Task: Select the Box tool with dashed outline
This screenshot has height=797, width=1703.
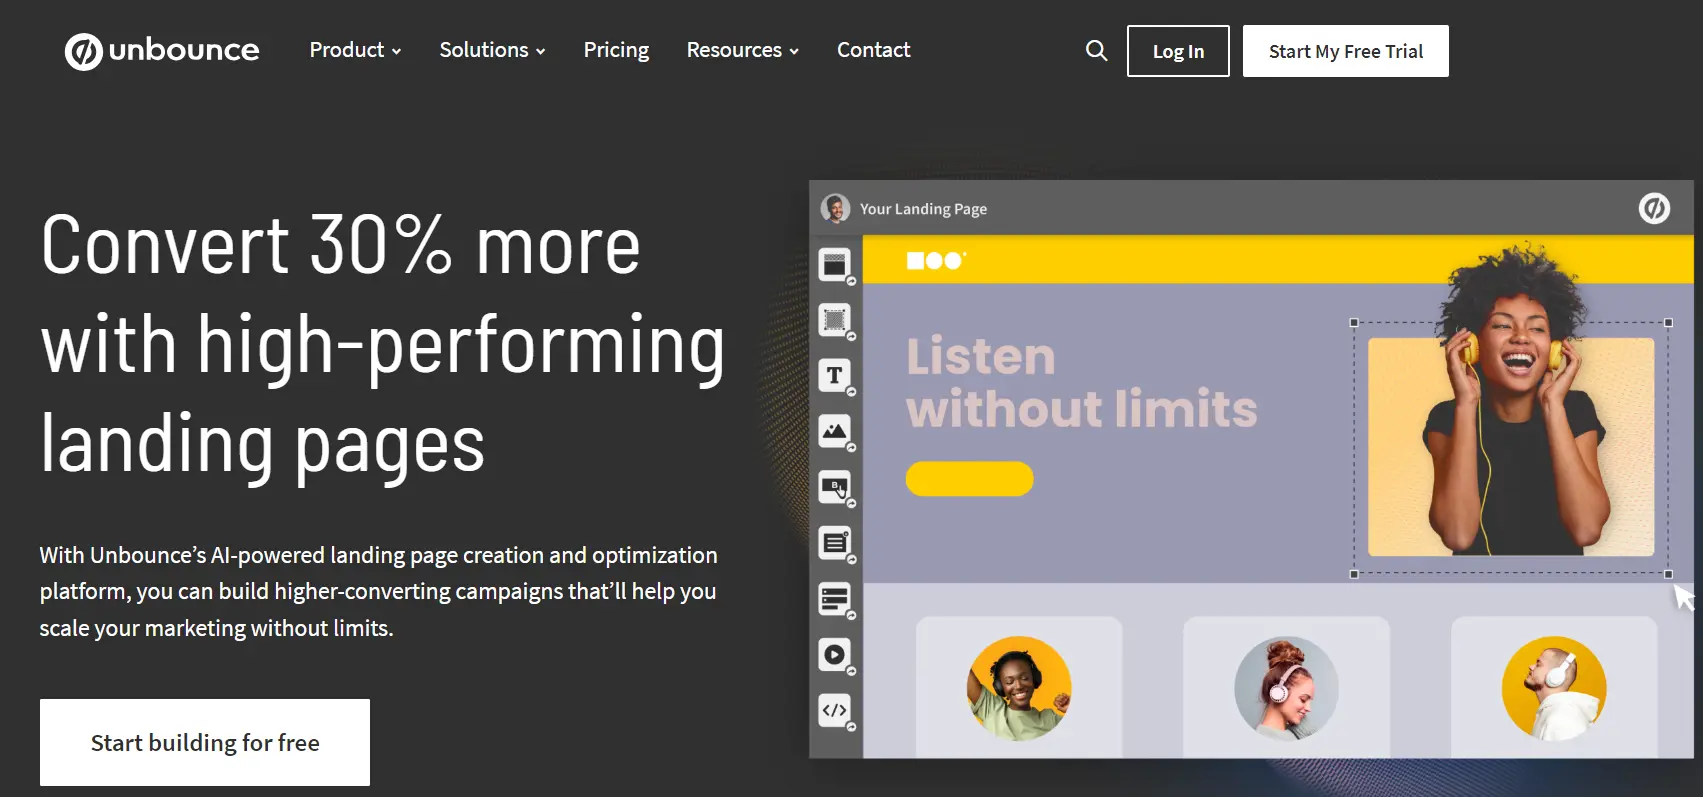Action: point(835,320)
